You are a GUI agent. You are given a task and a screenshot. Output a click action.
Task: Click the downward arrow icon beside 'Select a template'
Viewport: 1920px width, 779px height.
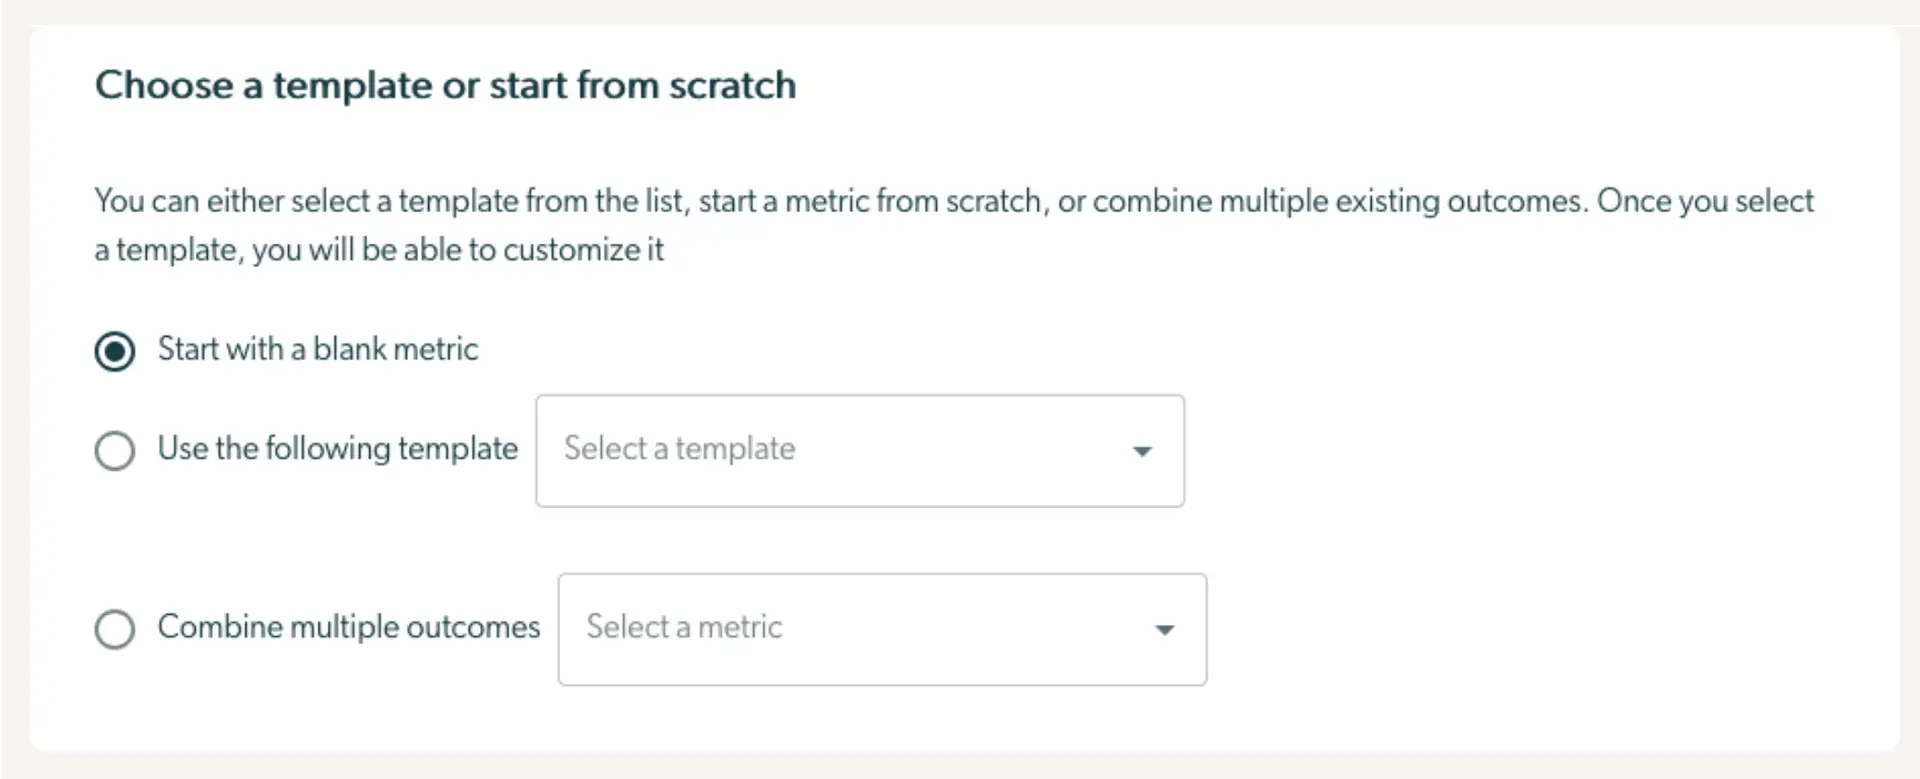coord(1142,452)
